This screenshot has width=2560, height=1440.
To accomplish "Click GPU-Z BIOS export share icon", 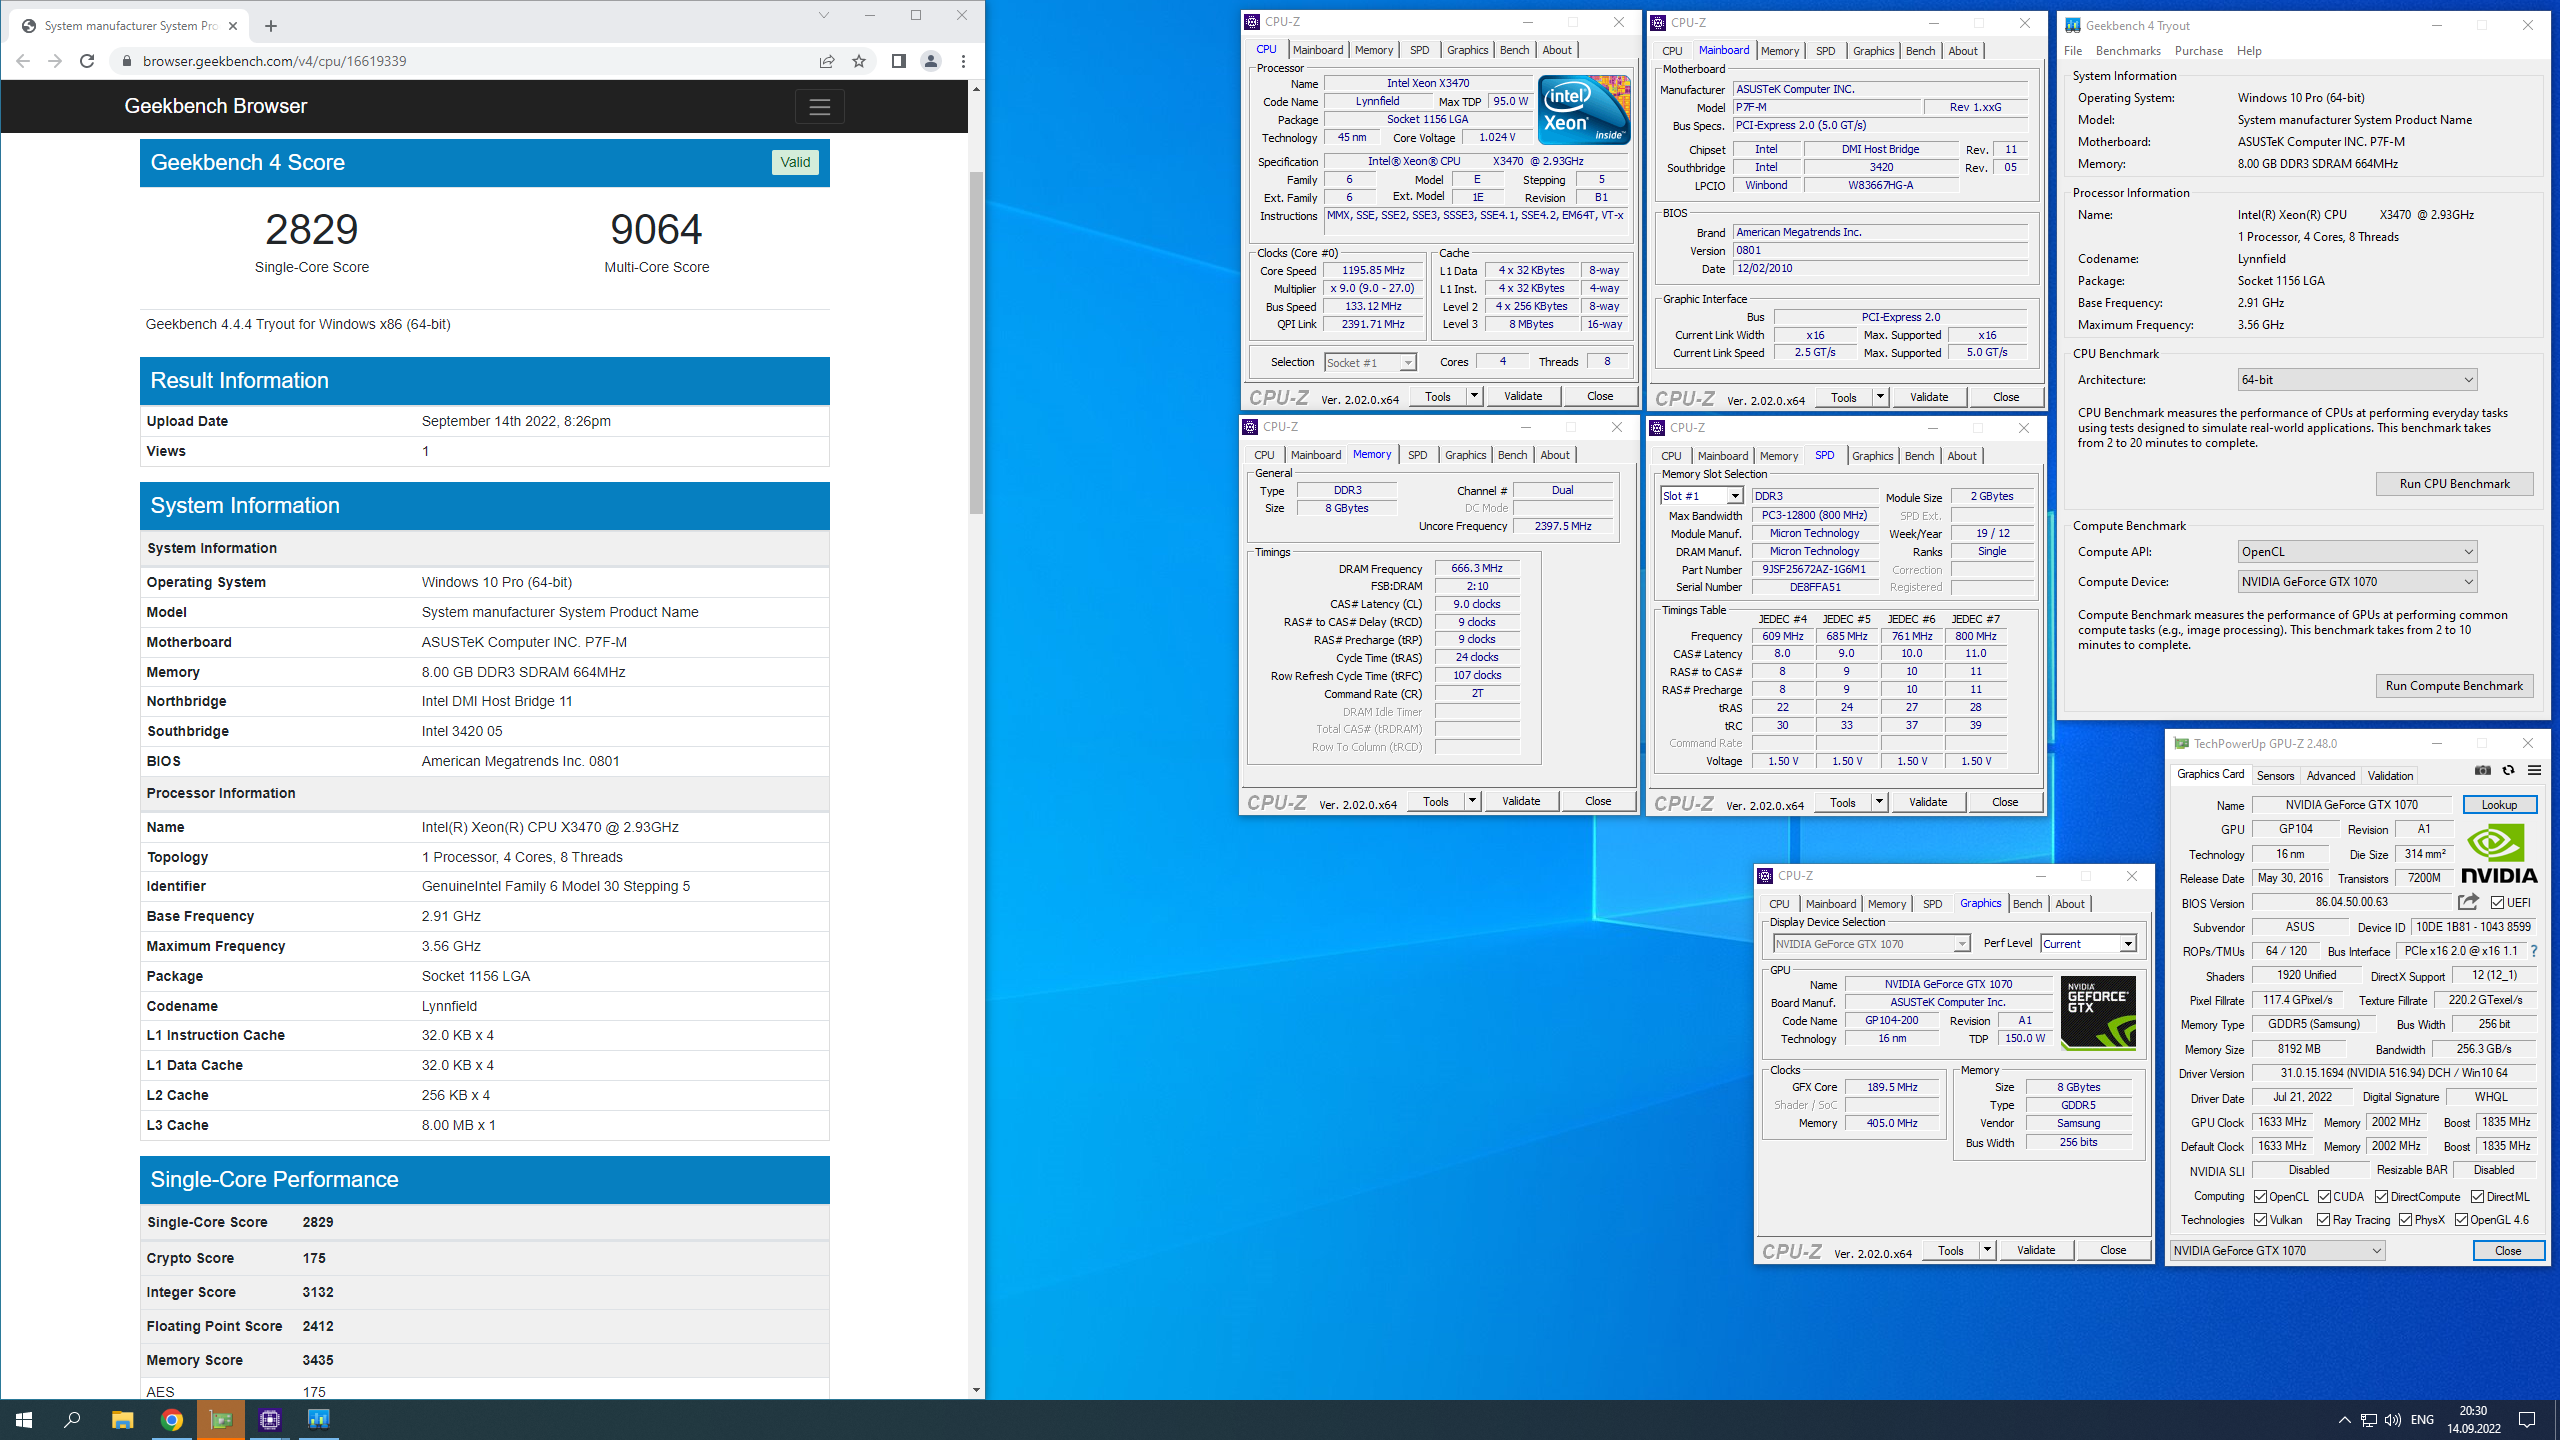I will [2468, 902].
